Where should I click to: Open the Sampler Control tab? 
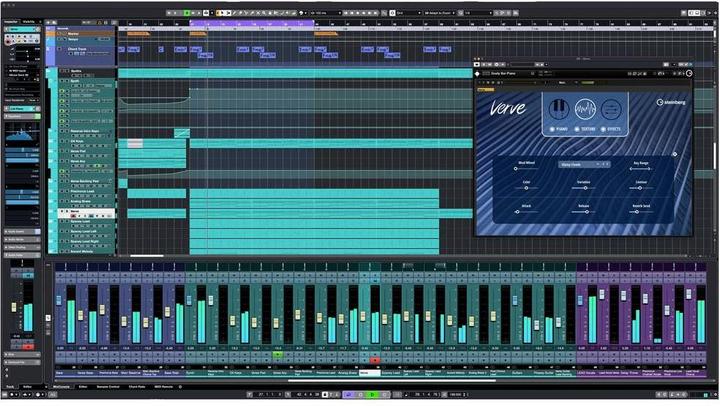(108, 387)
